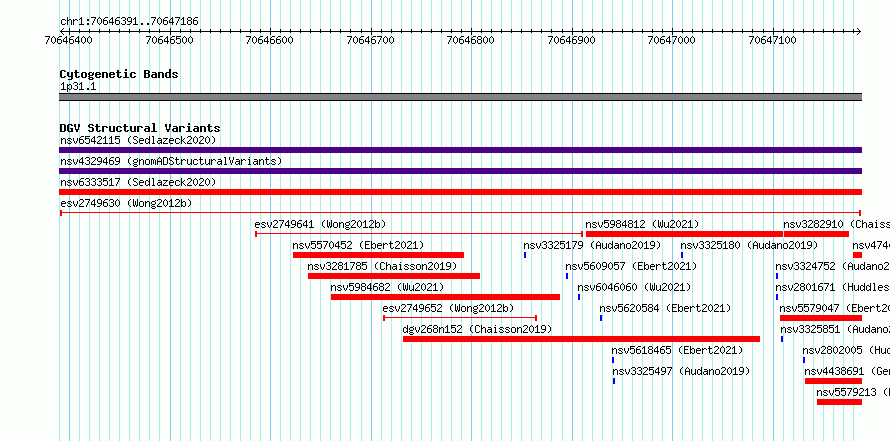Click the gray 1p31.1 cytogenetic band bar
Image resolution: width=890 pixels, height=441 pixels.
[x=460, y=97]
